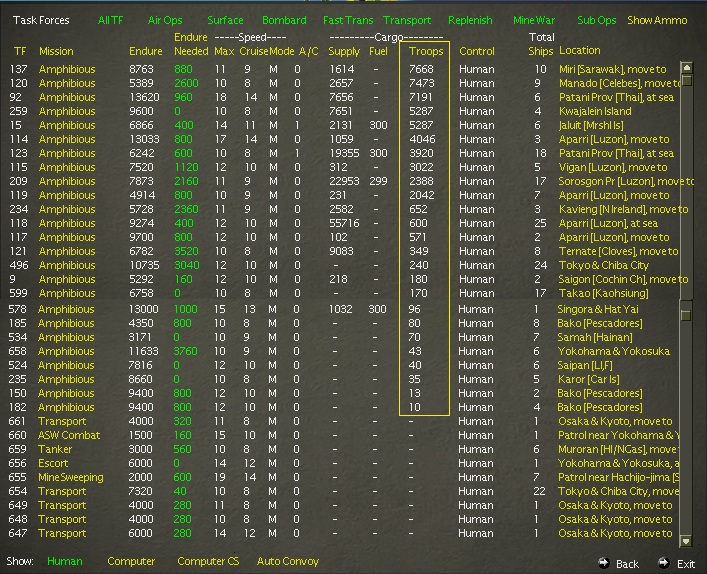Sort by Fuel column header
707x574 pixels.
[378, 51]
